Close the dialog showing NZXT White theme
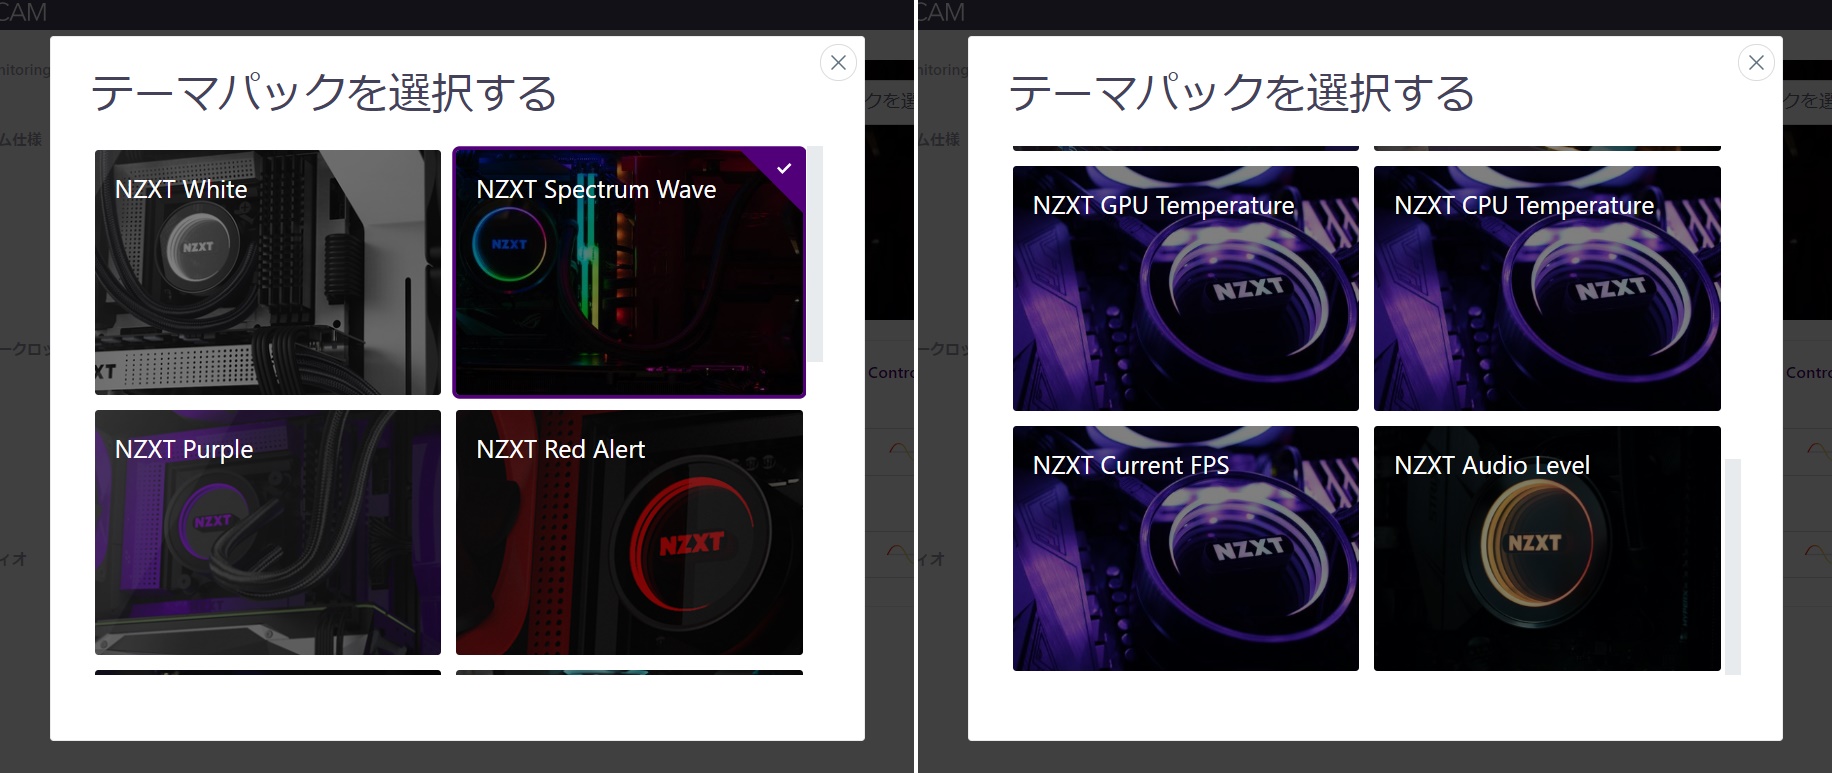Screen dimensions: 1832x773 (x=838, y=62)
